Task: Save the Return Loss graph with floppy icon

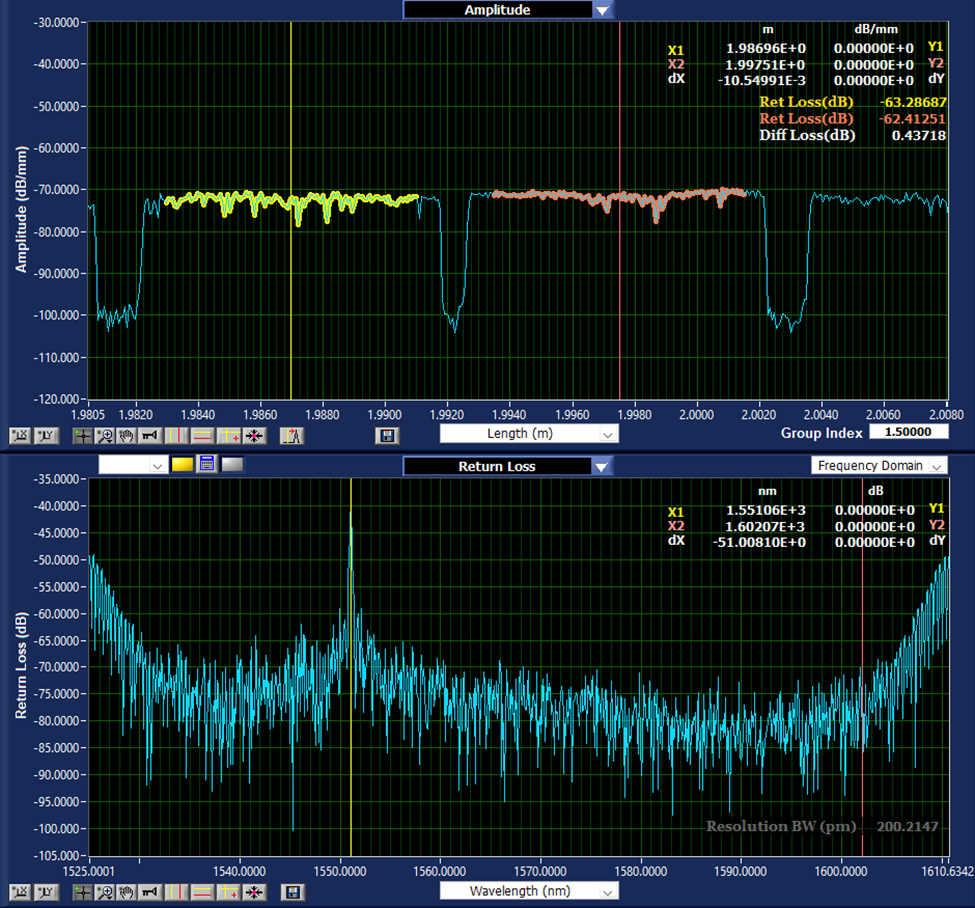Action: pyautogui.click(x=292, y=892)
